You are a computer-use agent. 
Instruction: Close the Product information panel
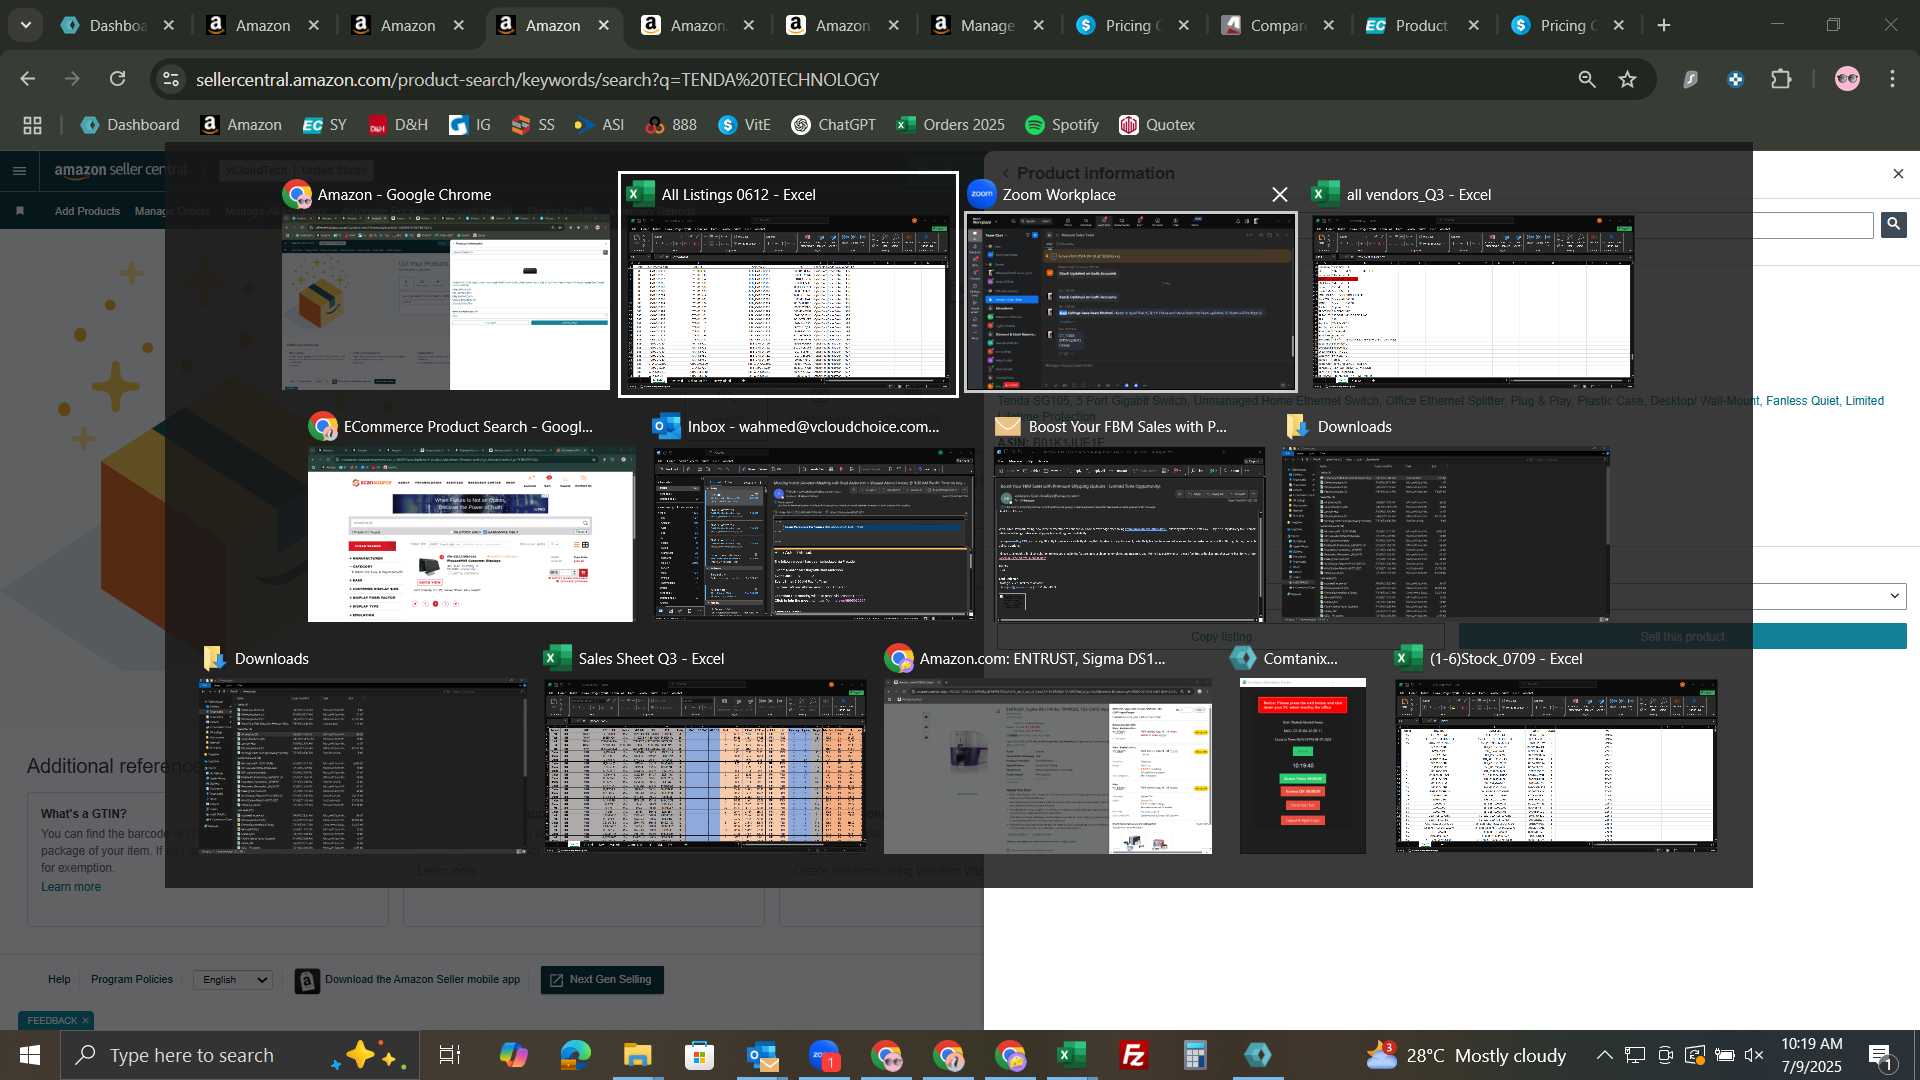(x=1898, y=174)
